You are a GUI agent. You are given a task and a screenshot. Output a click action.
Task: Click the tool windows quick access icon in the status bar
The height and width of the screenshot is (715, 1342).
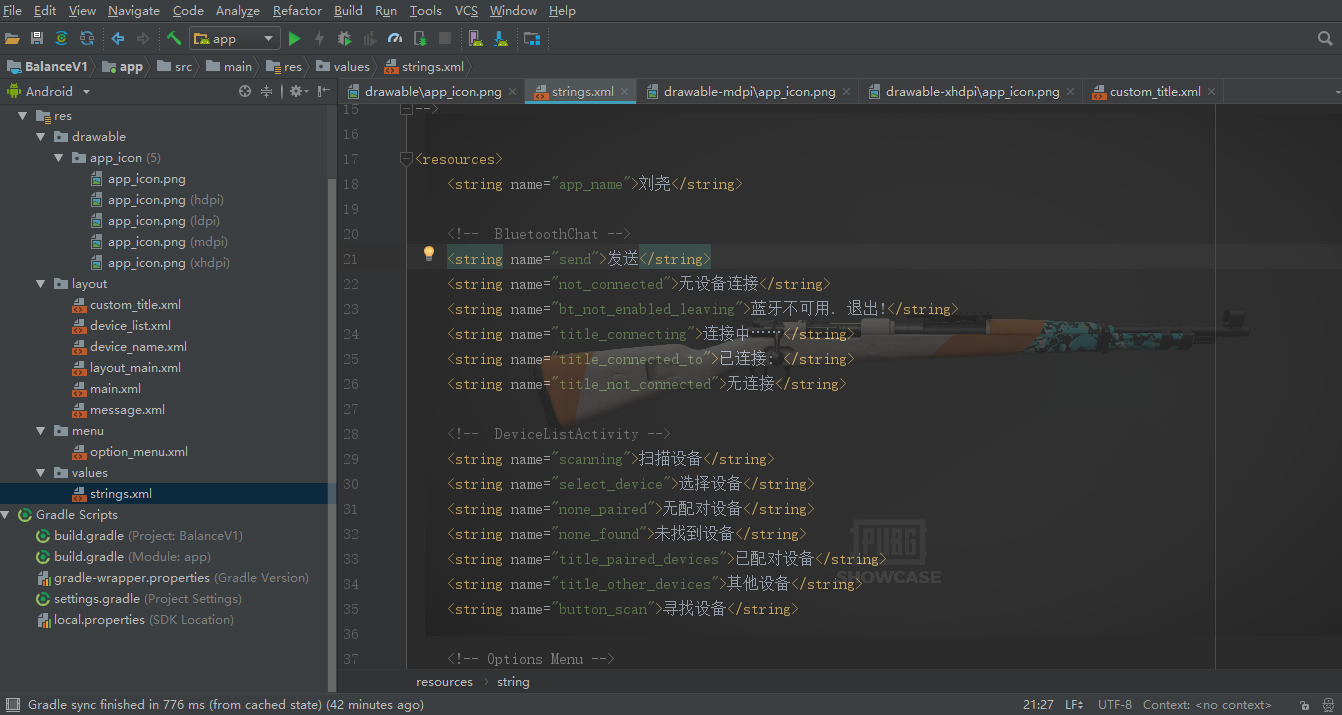click(12, 705)
